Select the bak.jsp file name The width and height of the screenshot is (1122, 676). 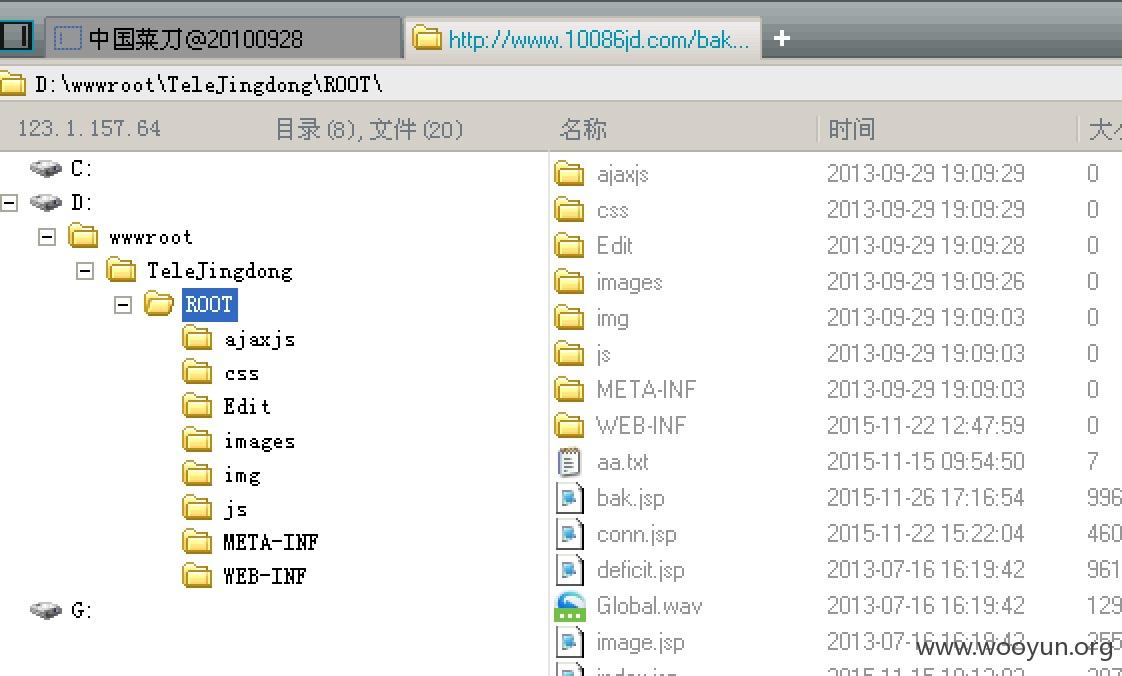click(630, 498)
